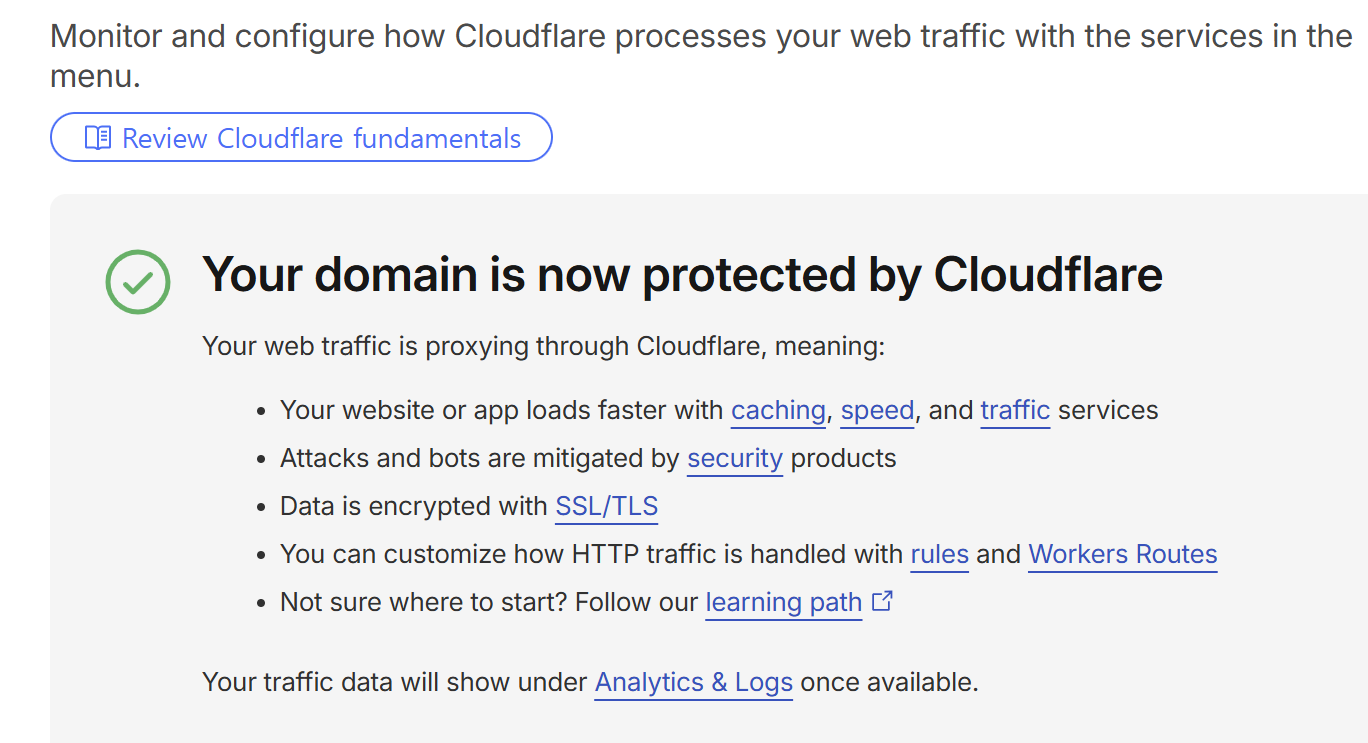The height and width of the screenshot is (743, 1368).
Task: Click the 'Your traffic data will show under' text
Action: [x=395, y=682]
